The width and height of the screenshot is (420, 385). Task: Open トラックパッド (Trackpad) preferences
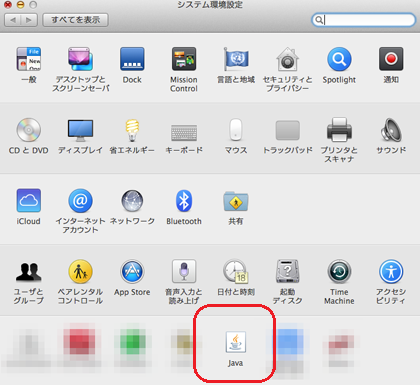[287, 130]
